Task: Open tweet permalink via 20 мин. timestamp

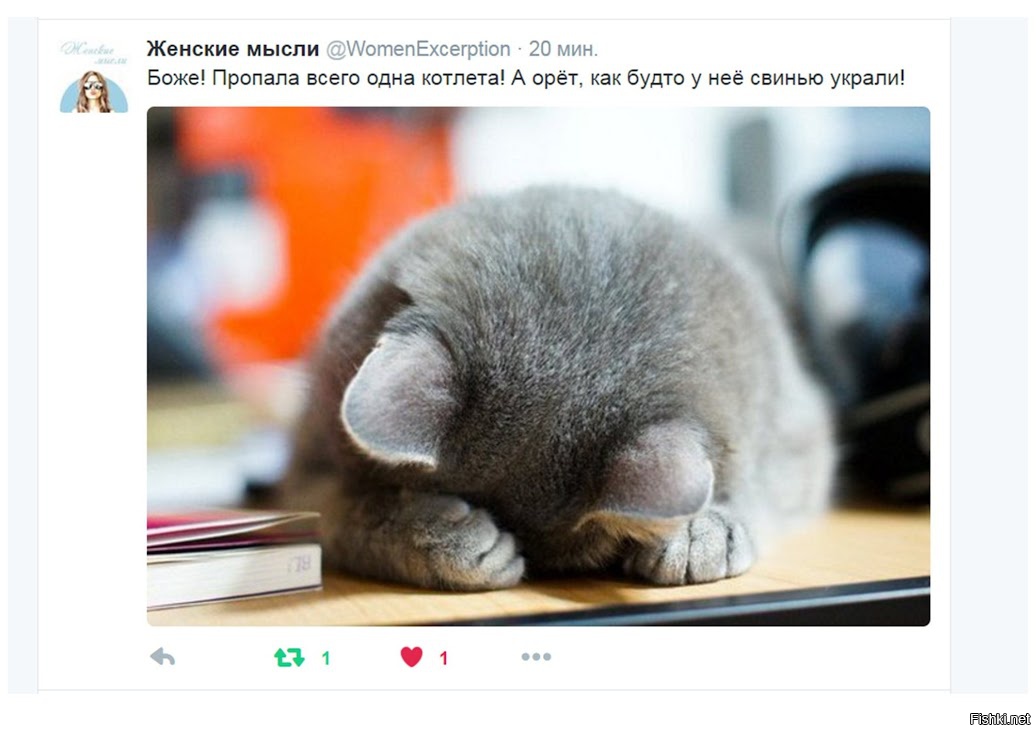Action: click(564, 49)
